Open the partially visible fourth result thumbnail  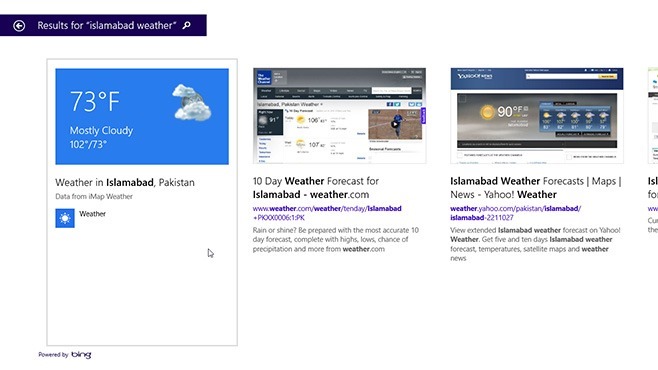pos(653,115)
